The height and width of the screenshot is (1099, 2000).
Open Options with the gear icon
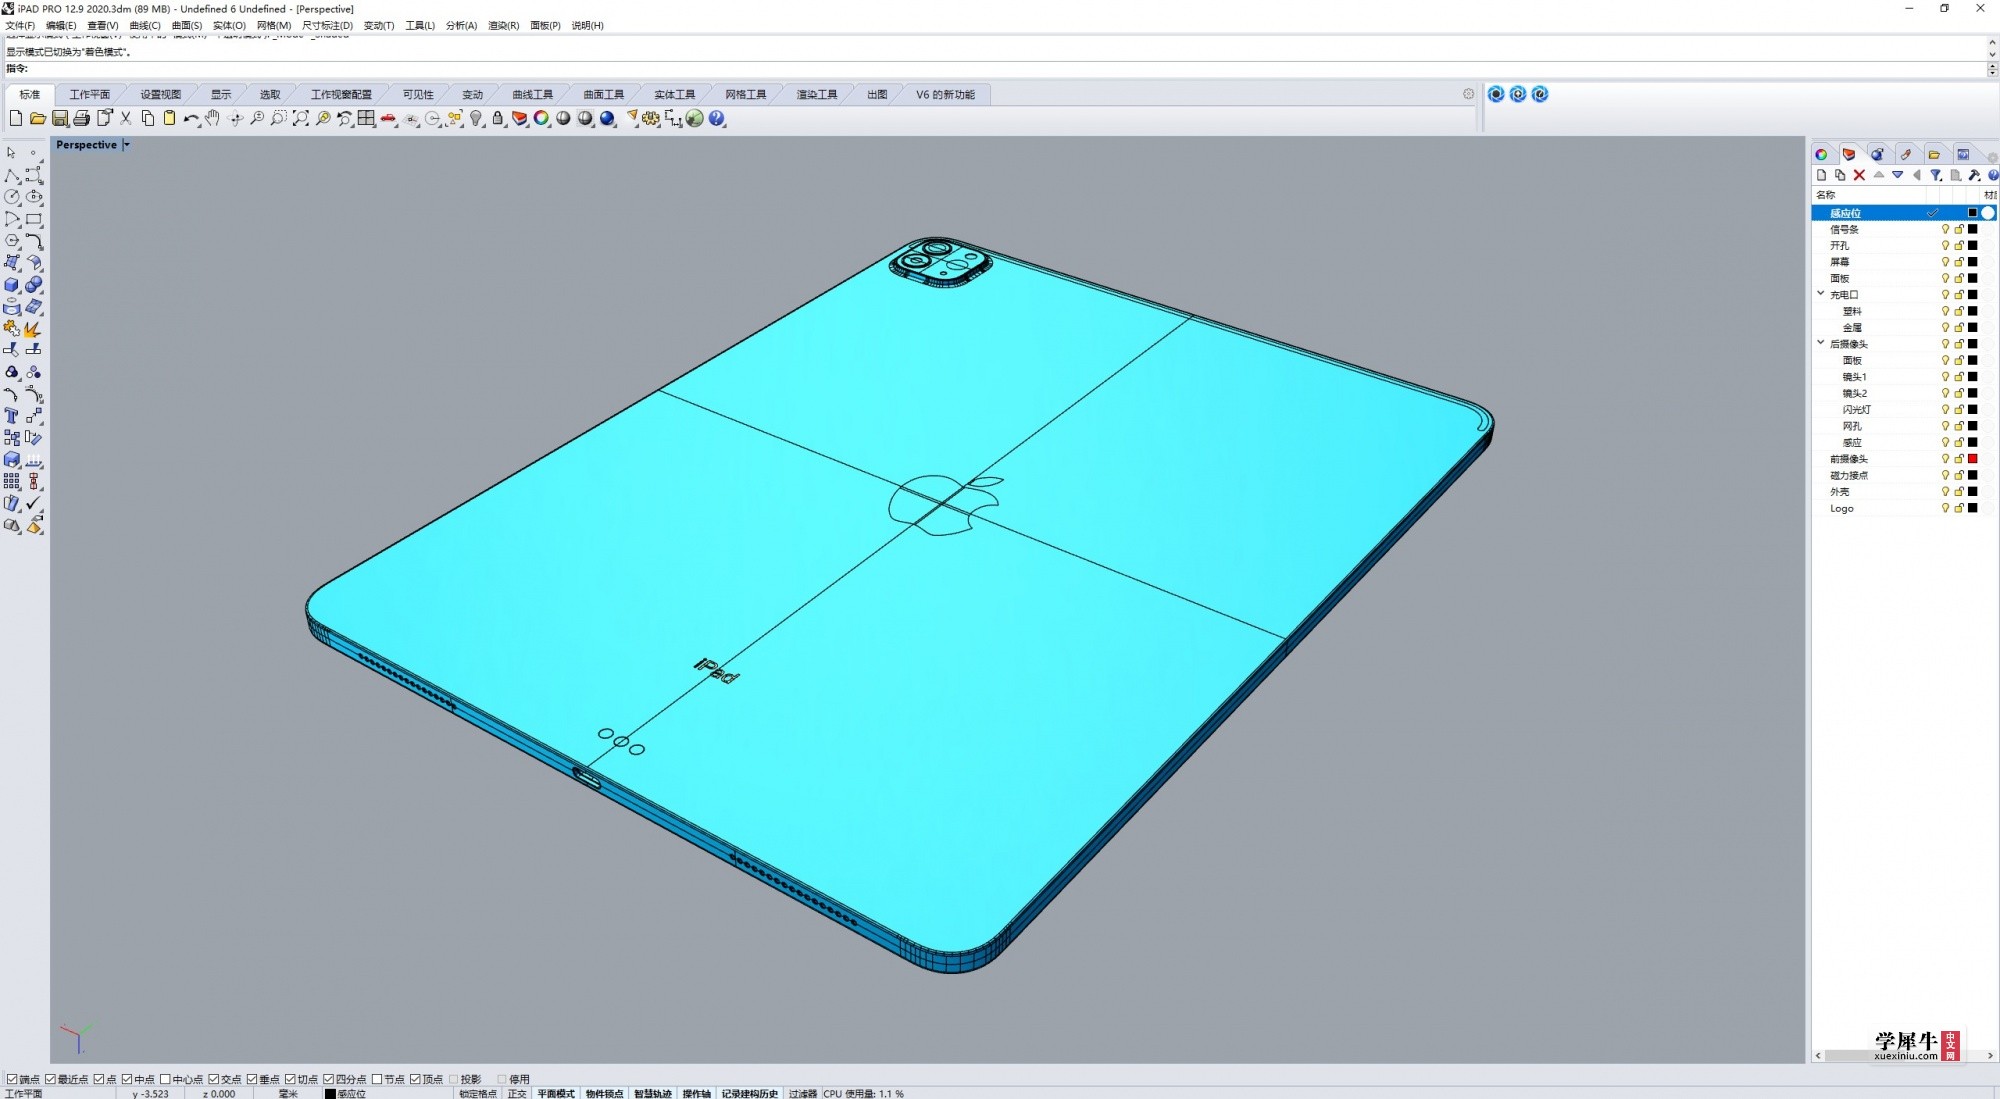[x=651, y=119]
